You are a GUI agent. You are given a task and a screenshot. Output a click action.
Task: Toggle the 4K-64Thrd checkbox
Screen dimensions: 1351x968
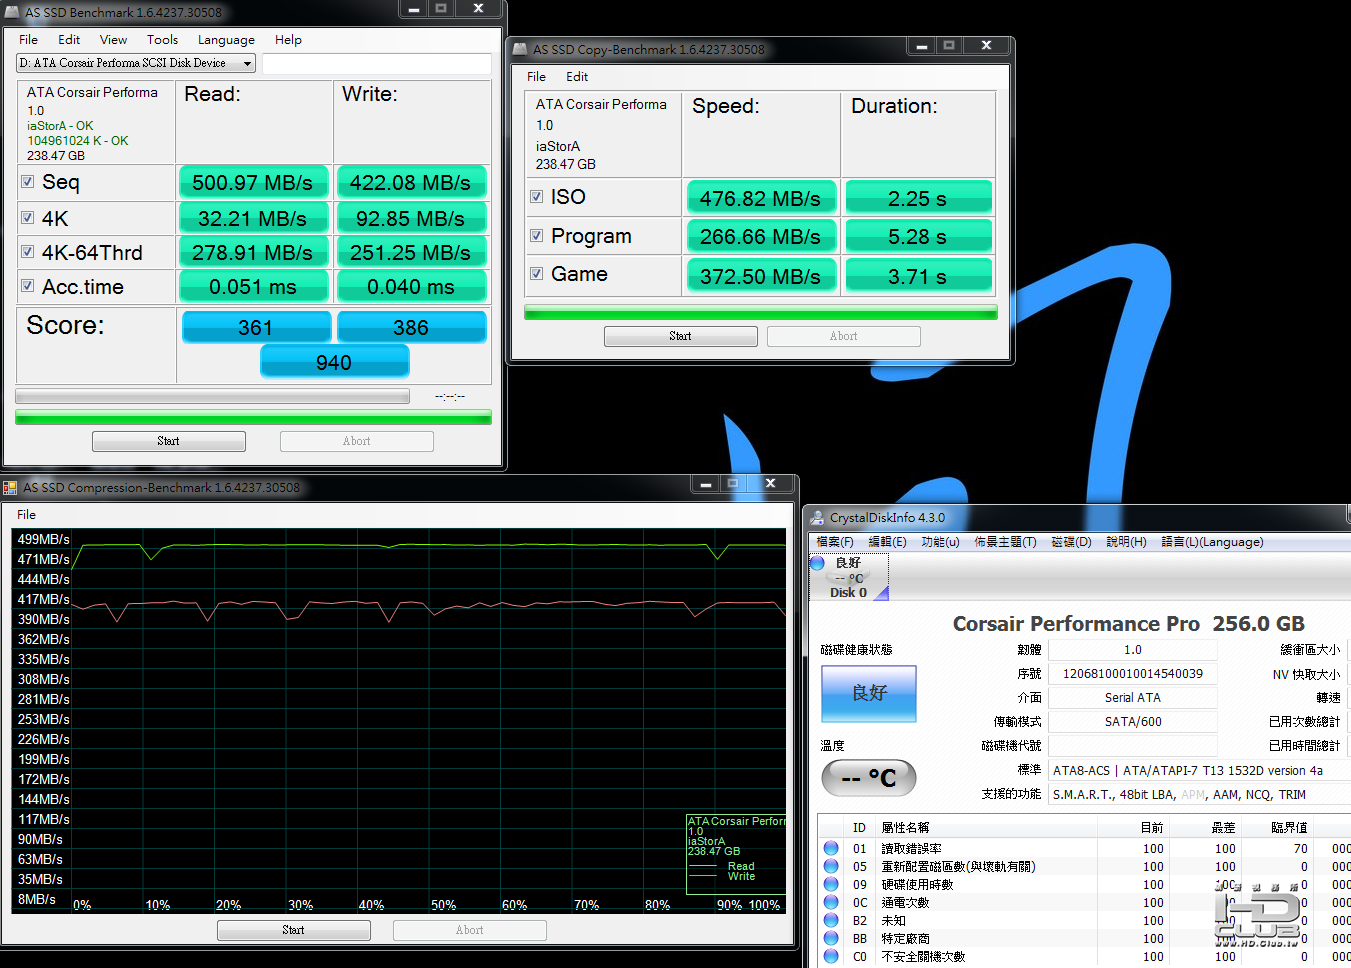point(28,252)
